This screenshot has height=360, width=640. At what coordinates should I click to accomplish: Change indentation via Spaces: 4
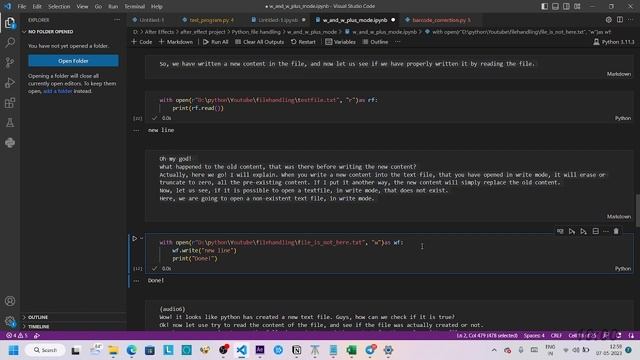pos(534,336)
